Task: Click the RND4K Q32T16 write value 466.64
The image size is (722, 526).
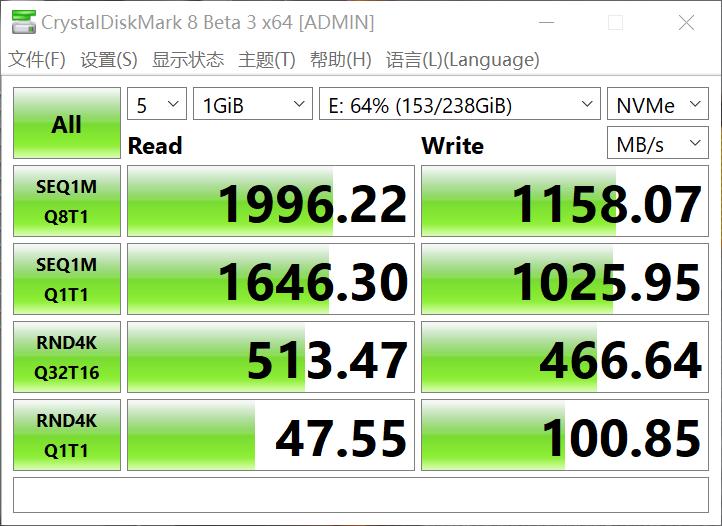Action: click(565, 357)
